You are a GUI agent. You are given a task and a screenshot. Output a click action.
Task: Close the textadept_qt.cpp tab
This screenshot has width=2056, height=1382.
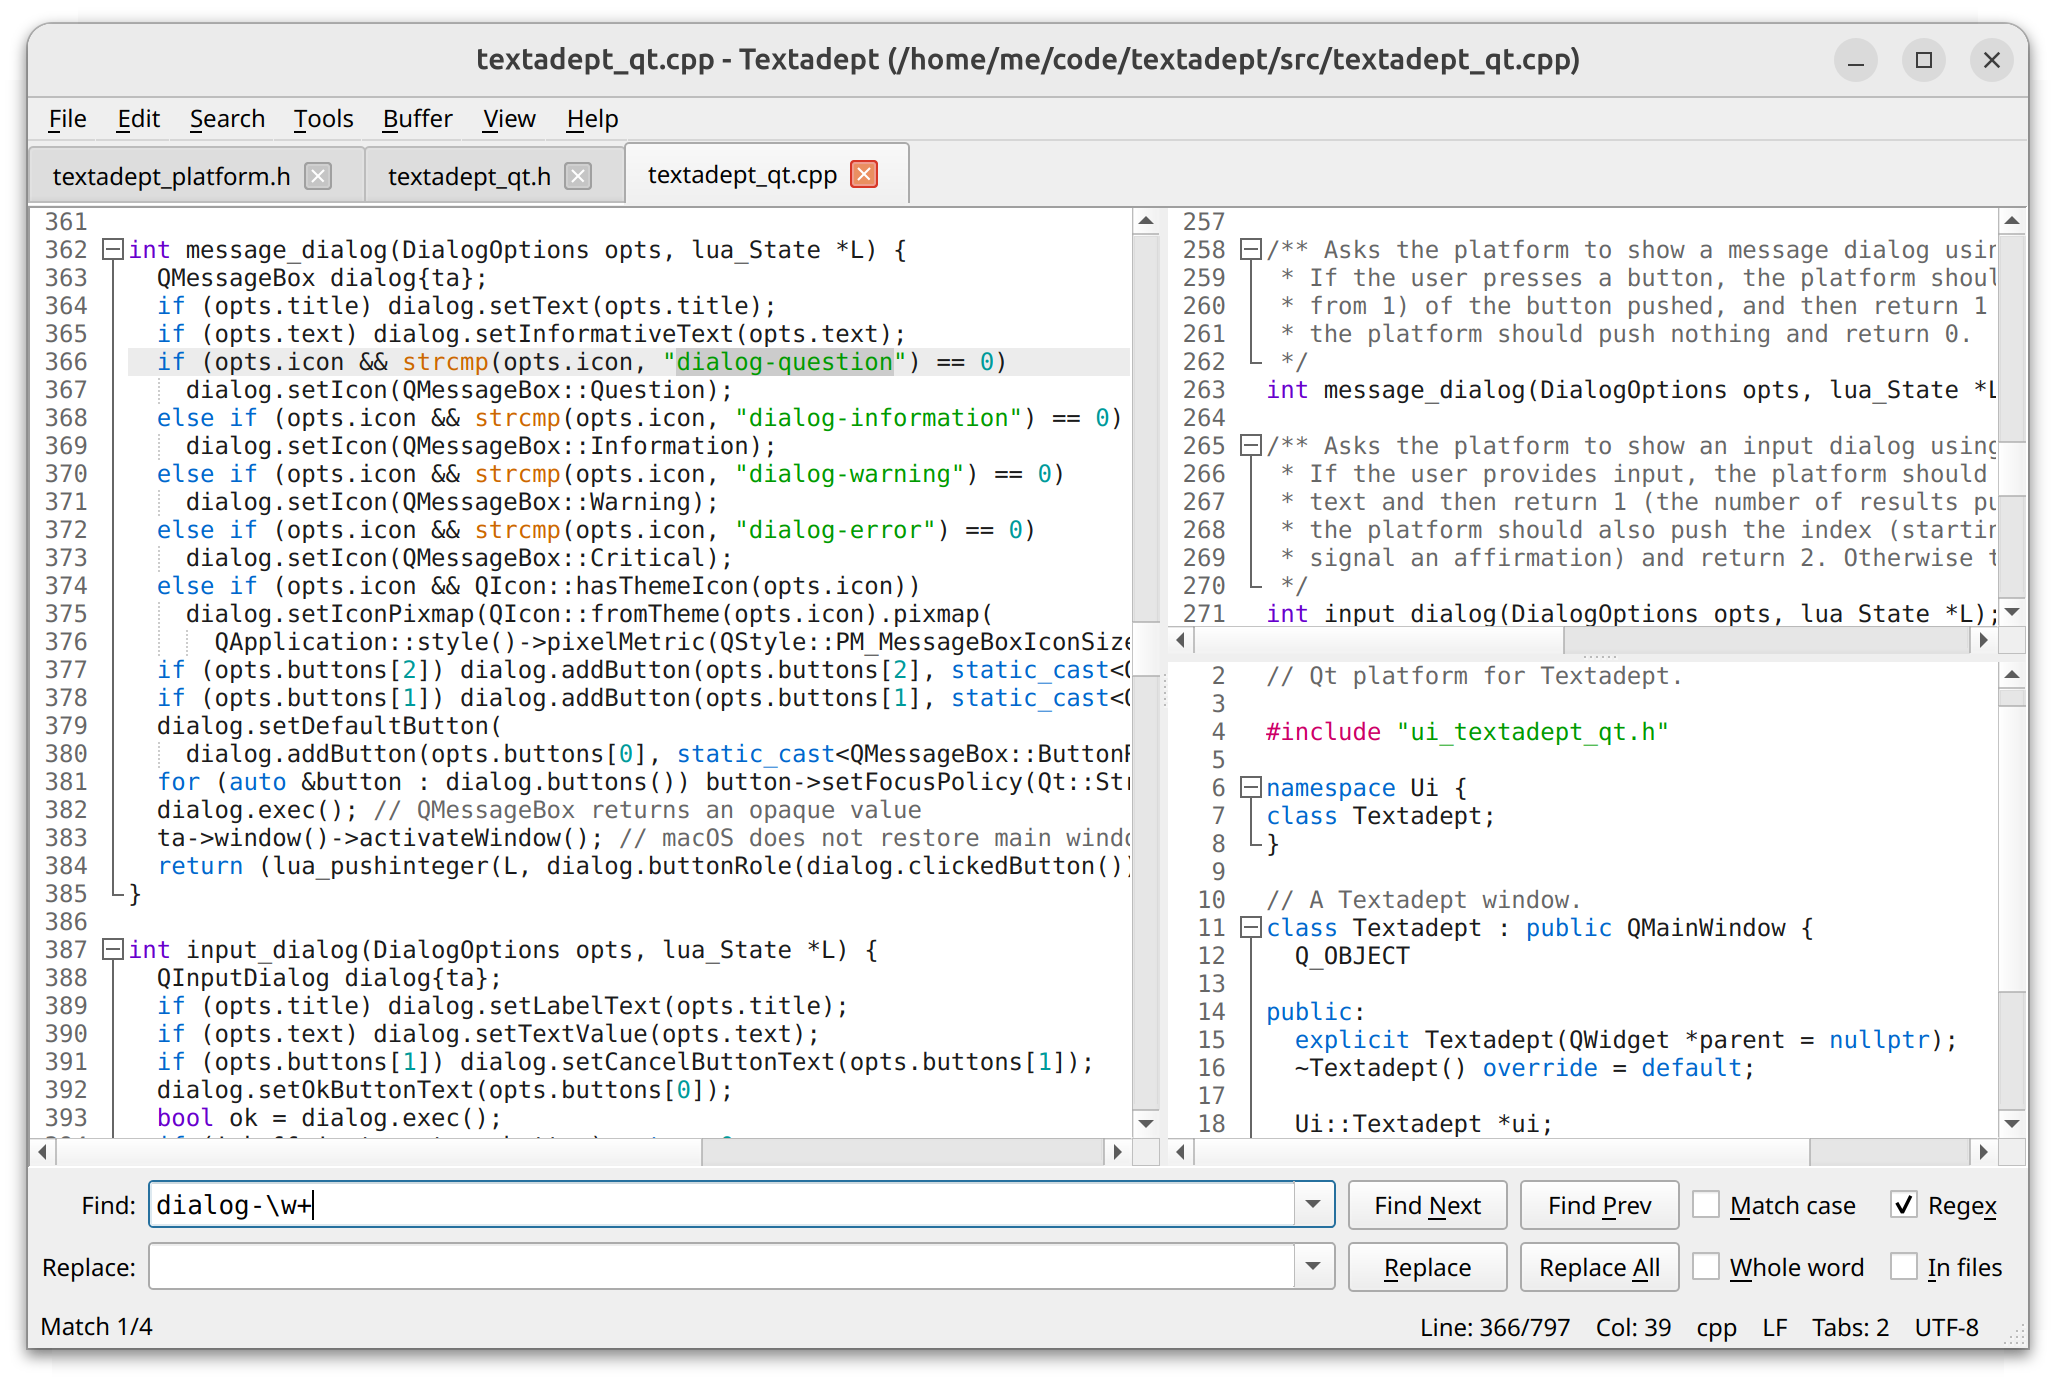click(x=863, y=174)
